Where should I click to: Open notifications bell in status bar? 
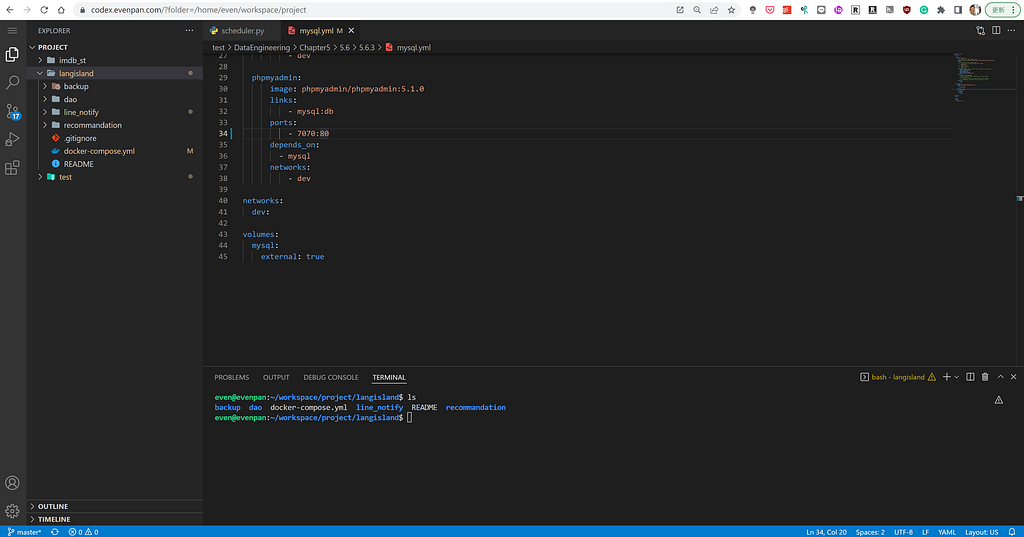click(x=1012, y=532)
